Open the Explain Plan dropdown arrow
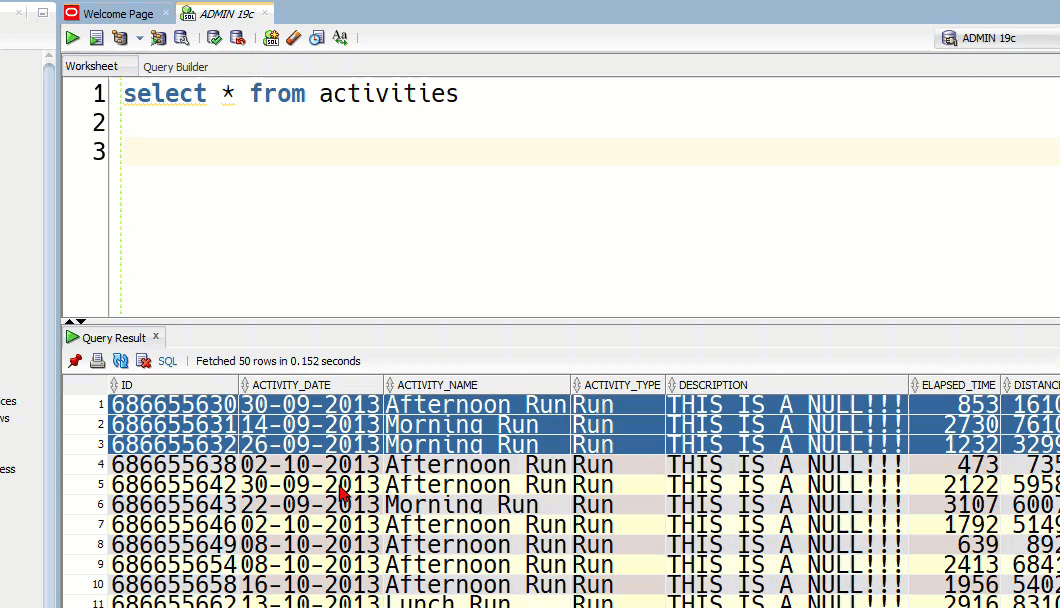The image size is (1060, 608). 140,39
